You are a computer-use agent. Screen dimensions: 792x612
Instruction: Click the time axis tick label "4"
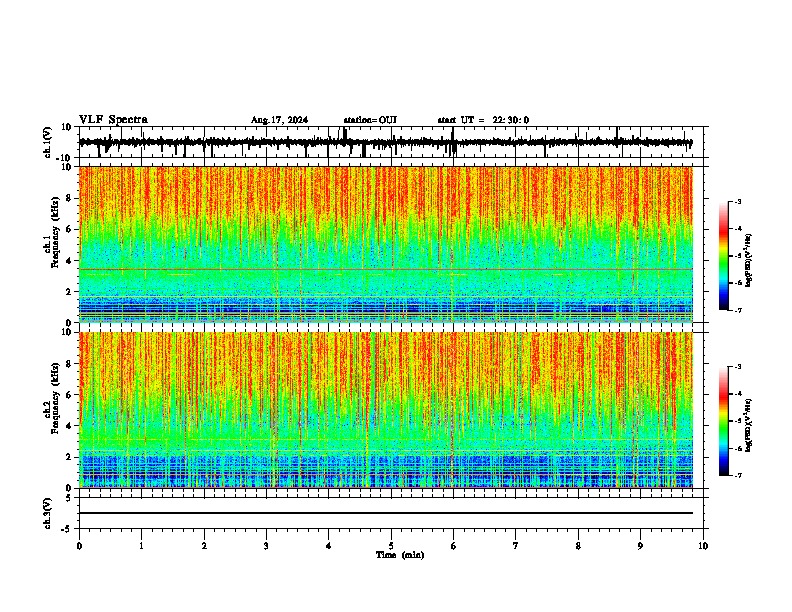[x=328, y=546]
